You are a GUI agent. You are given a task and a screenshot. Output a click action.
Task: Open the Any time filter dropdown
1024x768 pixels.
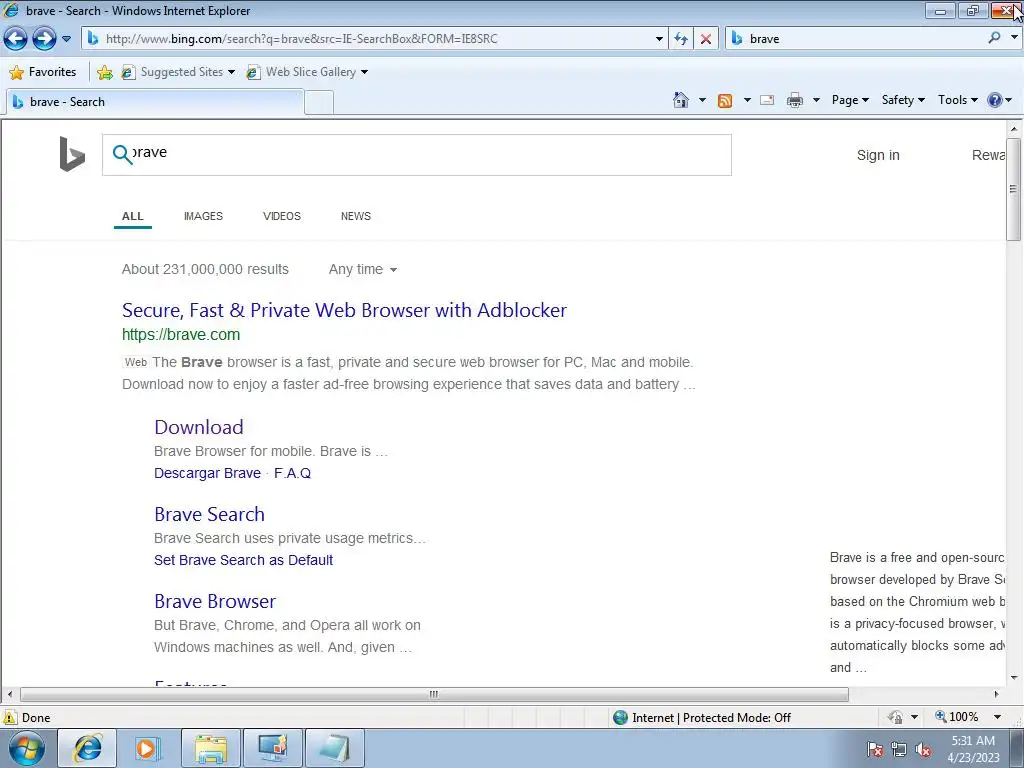click(x=362, y=269)
